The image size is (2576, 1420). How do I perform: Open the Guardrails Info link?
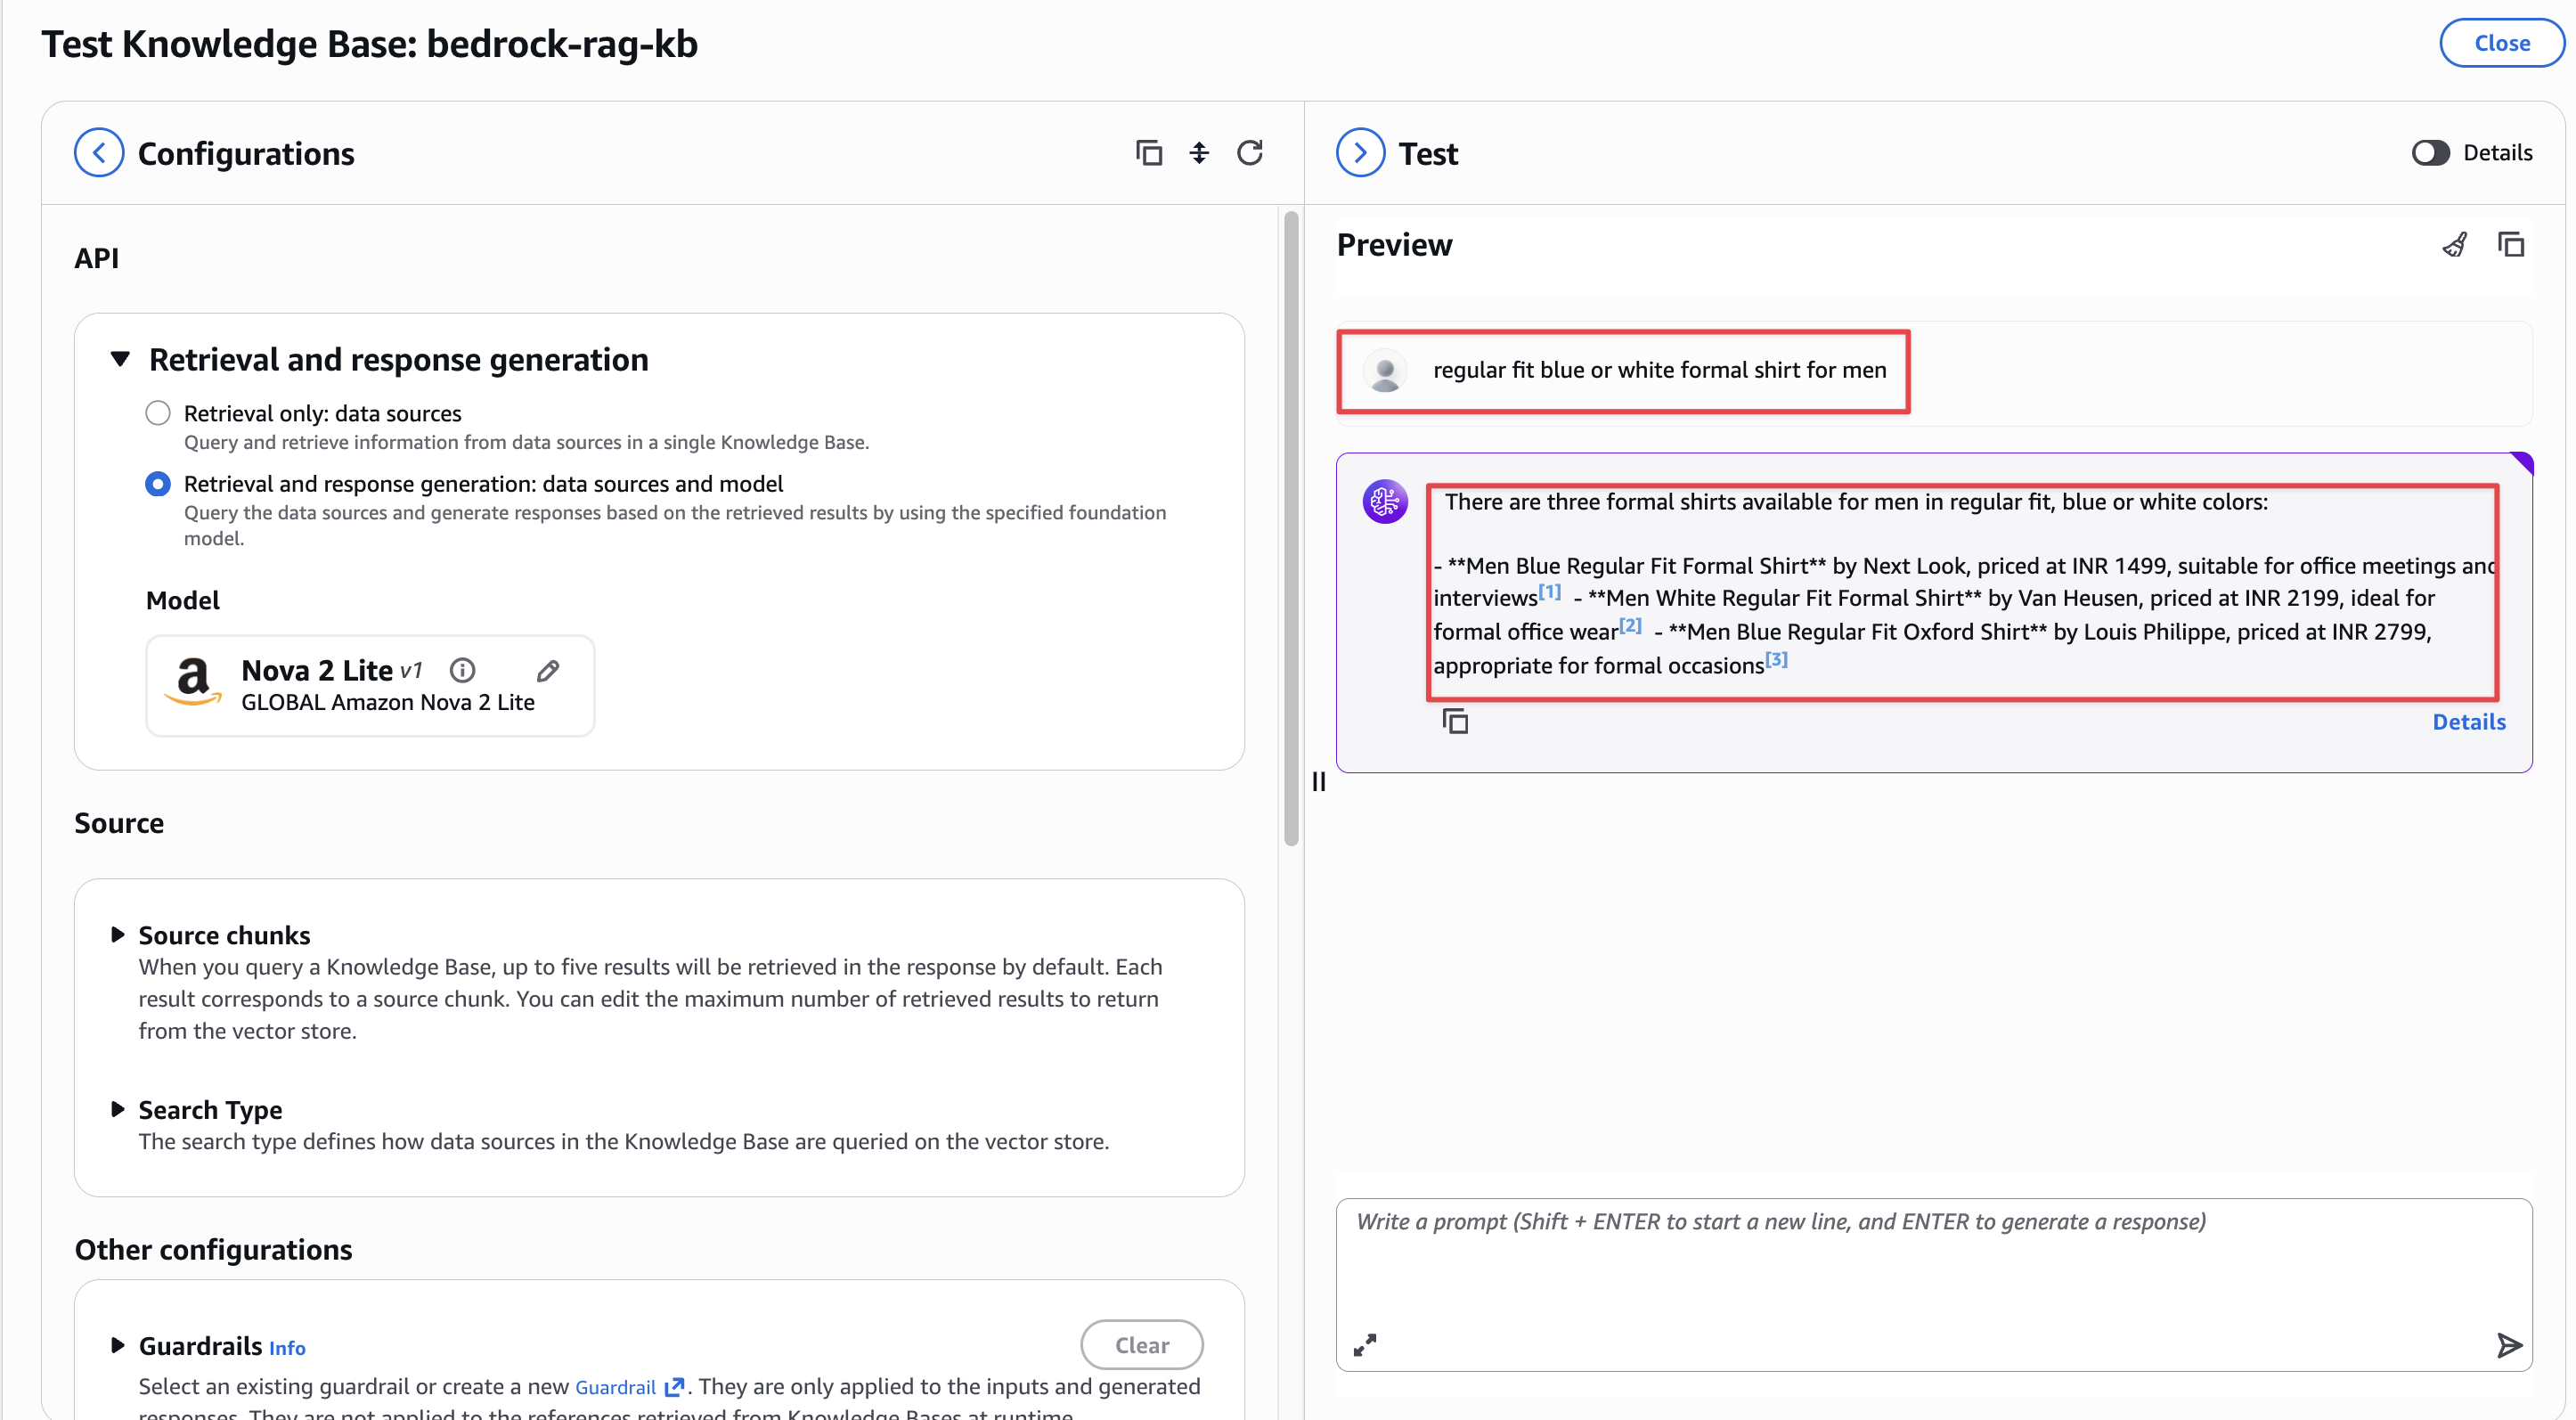click(287, 1348)
